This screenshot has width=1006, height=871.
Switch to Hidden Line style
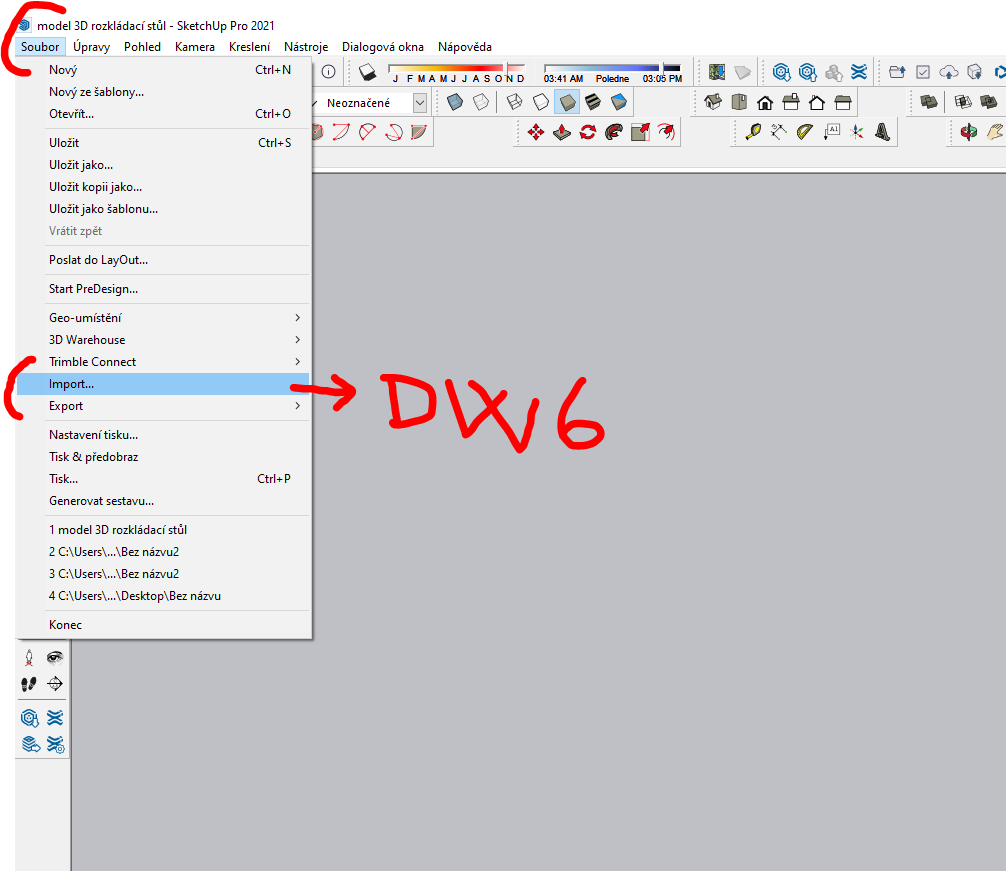(541, 102)
